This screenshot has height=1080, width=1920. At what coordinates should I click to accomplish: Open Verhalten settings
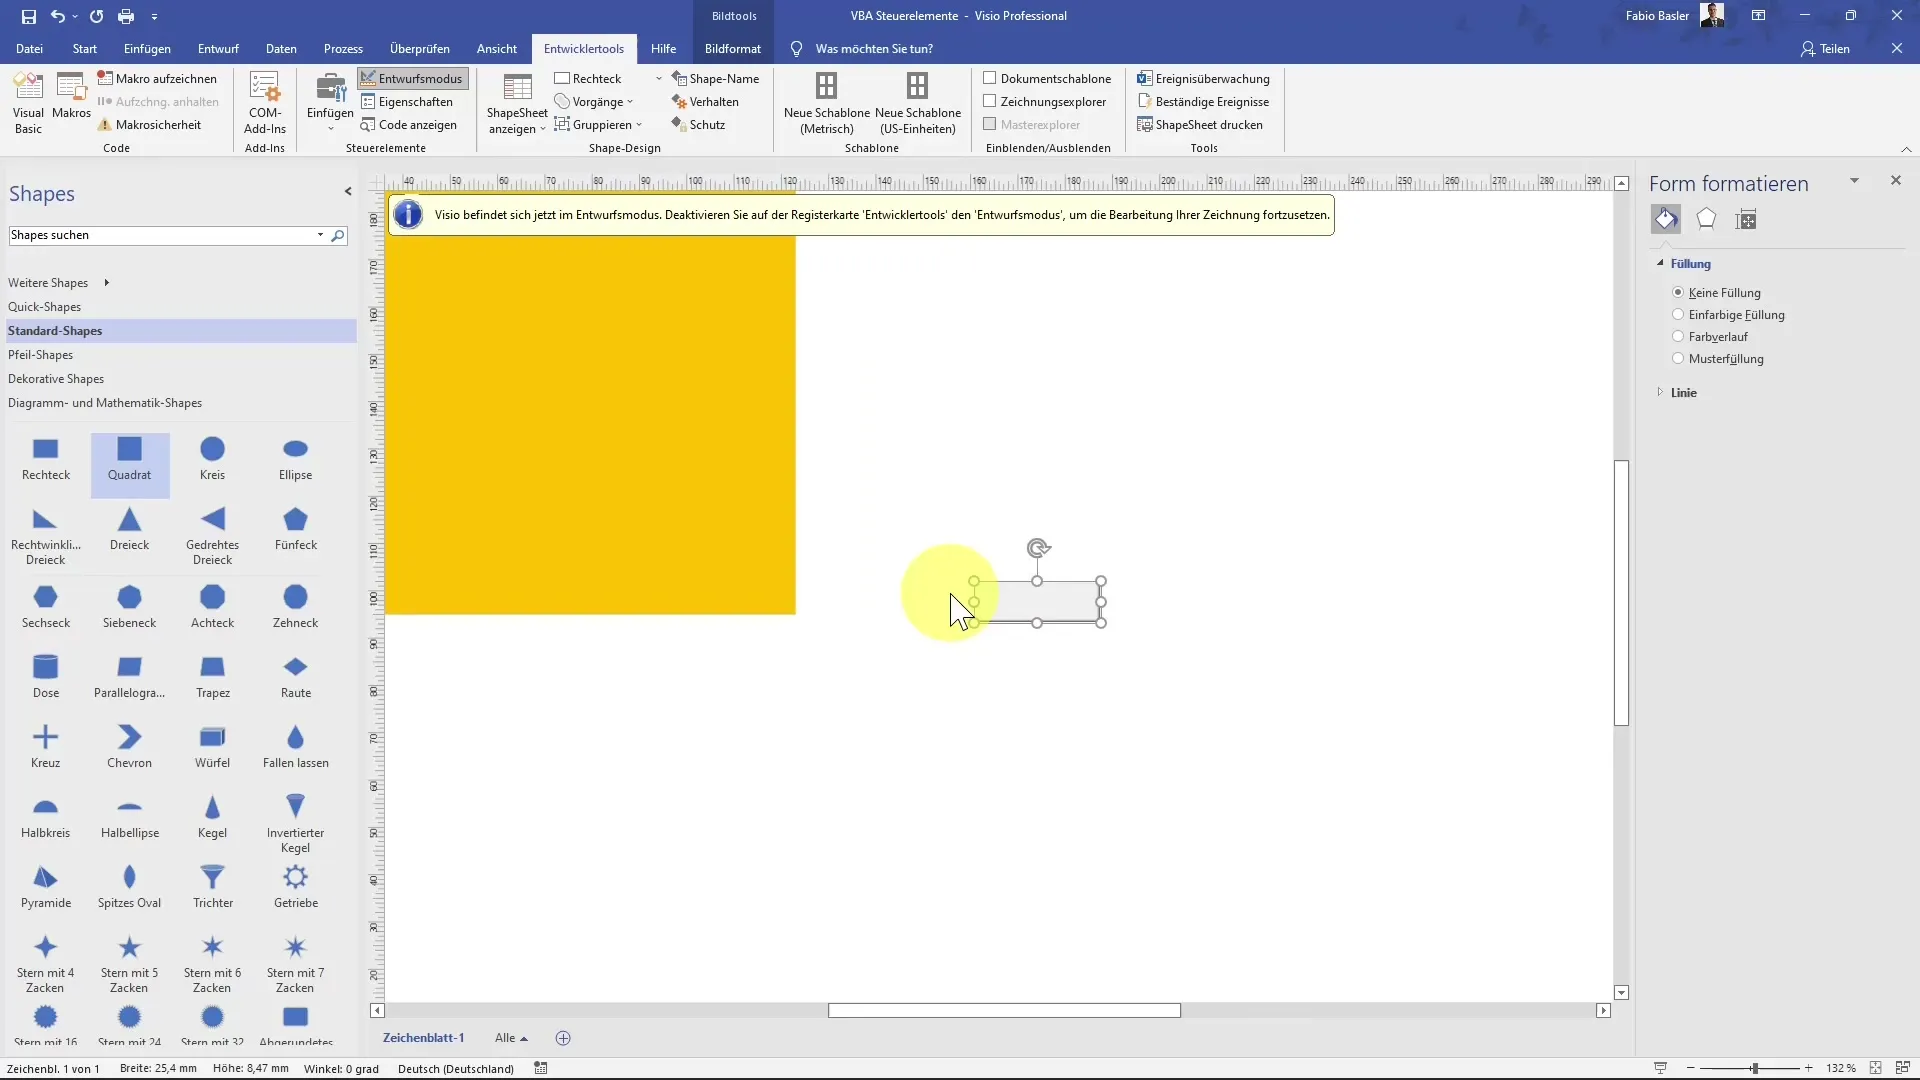705,101
